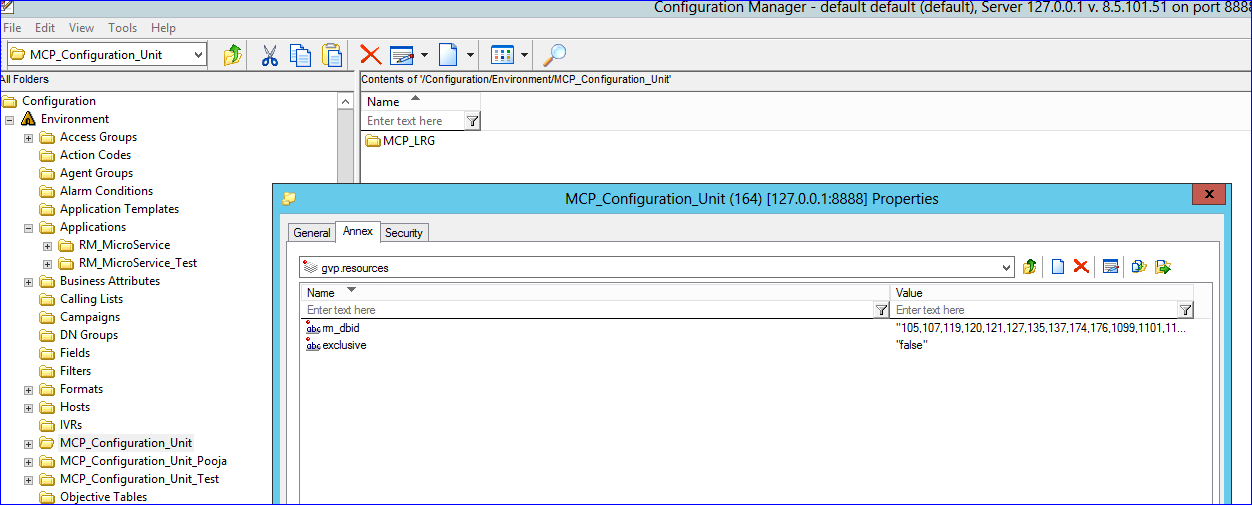
Task: Expand the RM_MicroService tree node
Action: (47, 245)
